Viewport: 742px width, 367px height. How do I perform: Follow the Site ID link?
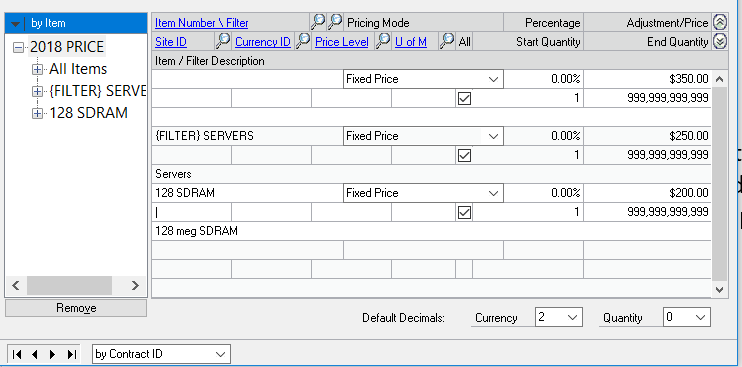click(171, 42)
